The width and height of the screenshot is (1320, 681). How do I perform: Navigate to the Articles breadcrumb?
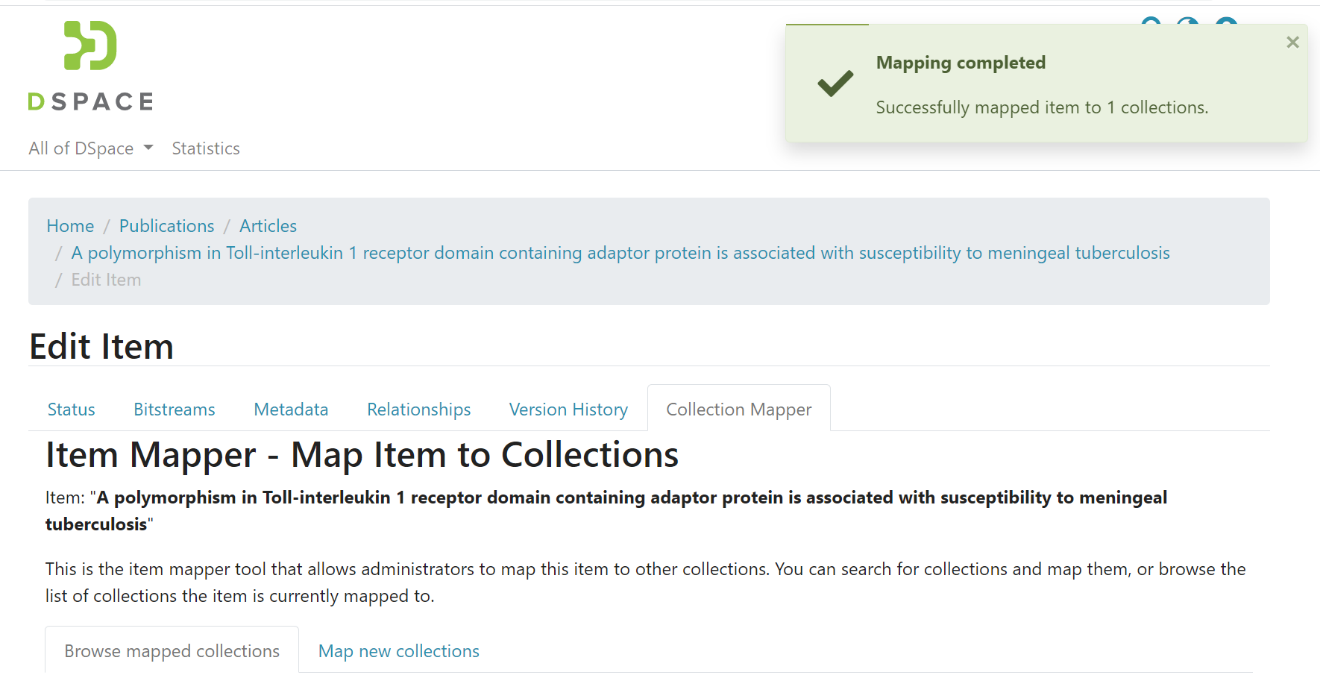pos(268,226)
